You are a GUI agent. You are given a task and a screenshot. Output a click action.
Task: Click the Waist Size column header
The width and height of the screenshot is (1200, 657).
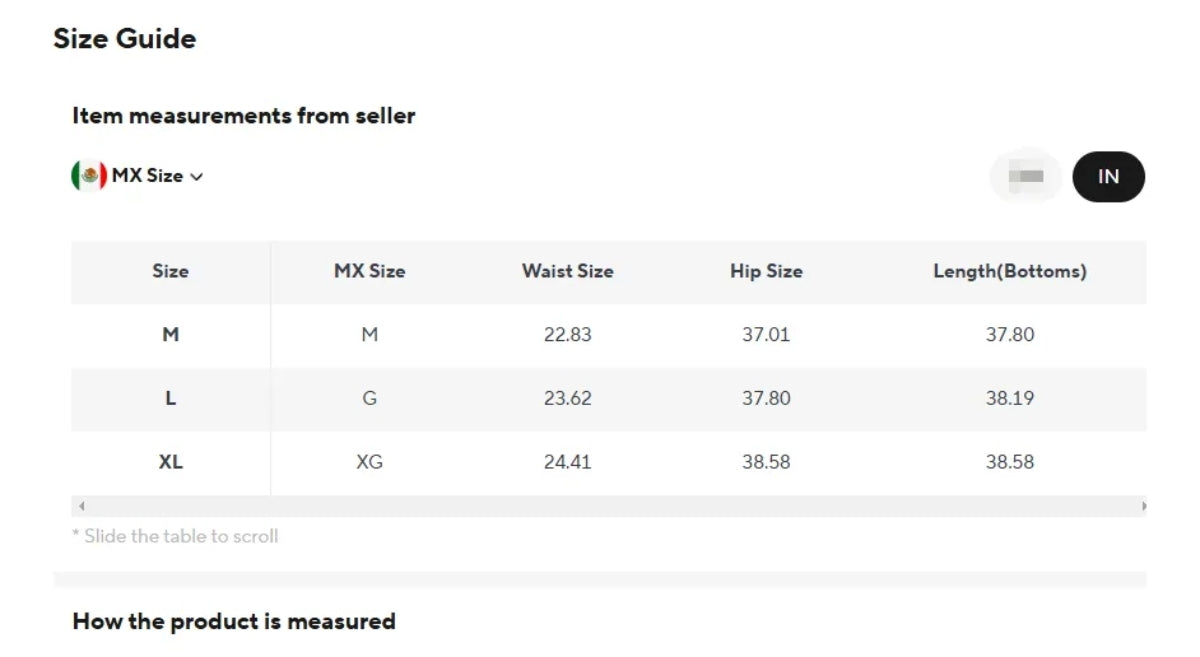click(567, 271)
